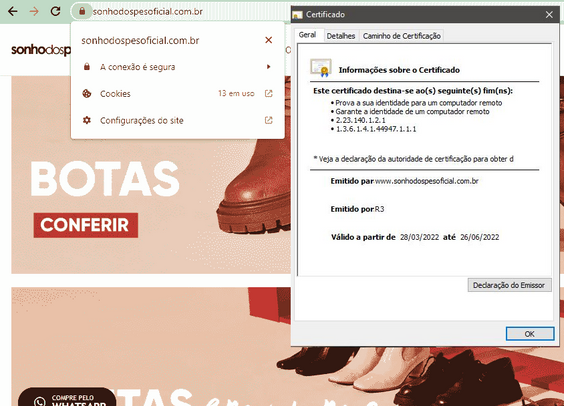Click the padlock icon in the address bar
This screenshot has width=564, height=406.
[82, 11]
